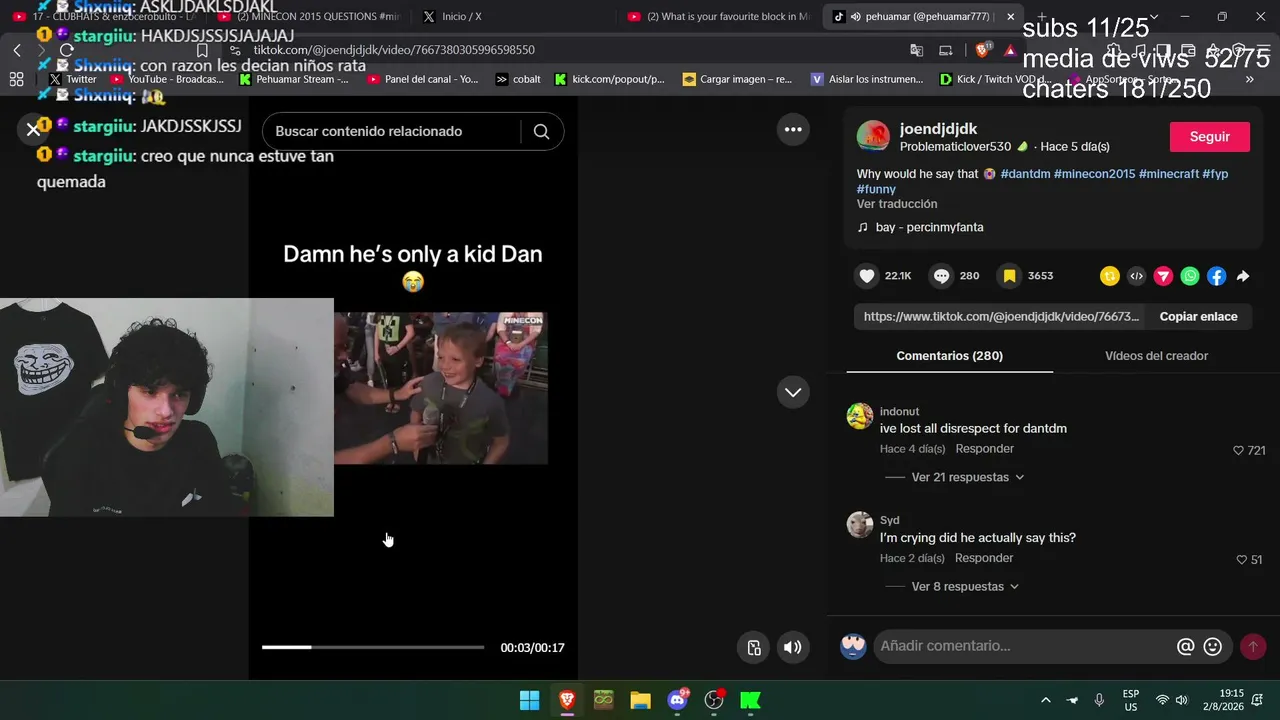Switch to MINECON 2015 QUESTIONS browser tab
The image size is (1280, 720).
306,17
